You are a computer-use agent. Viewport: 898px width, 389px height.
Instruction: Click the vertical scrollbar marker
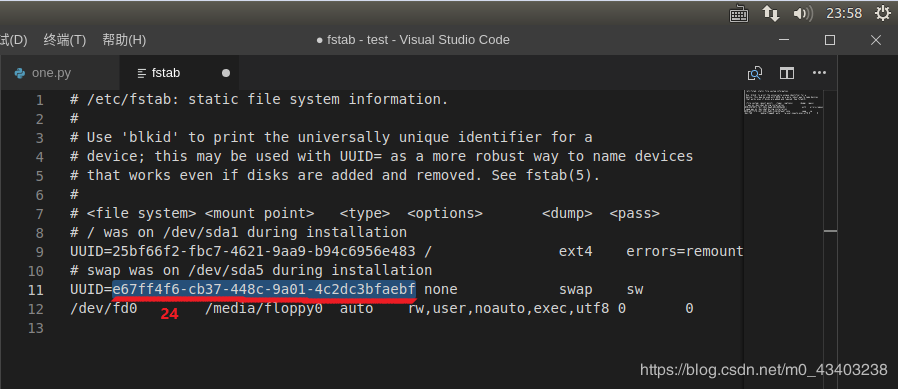(x=830, y=231)
